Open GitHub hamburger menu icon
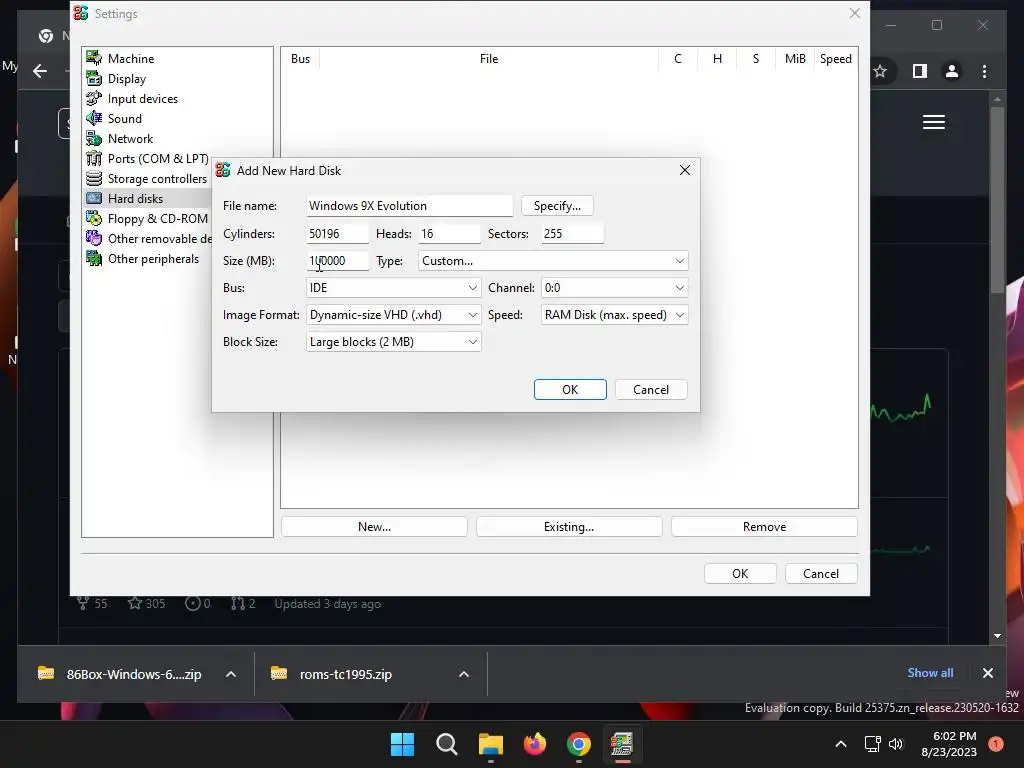 point(934,122)
